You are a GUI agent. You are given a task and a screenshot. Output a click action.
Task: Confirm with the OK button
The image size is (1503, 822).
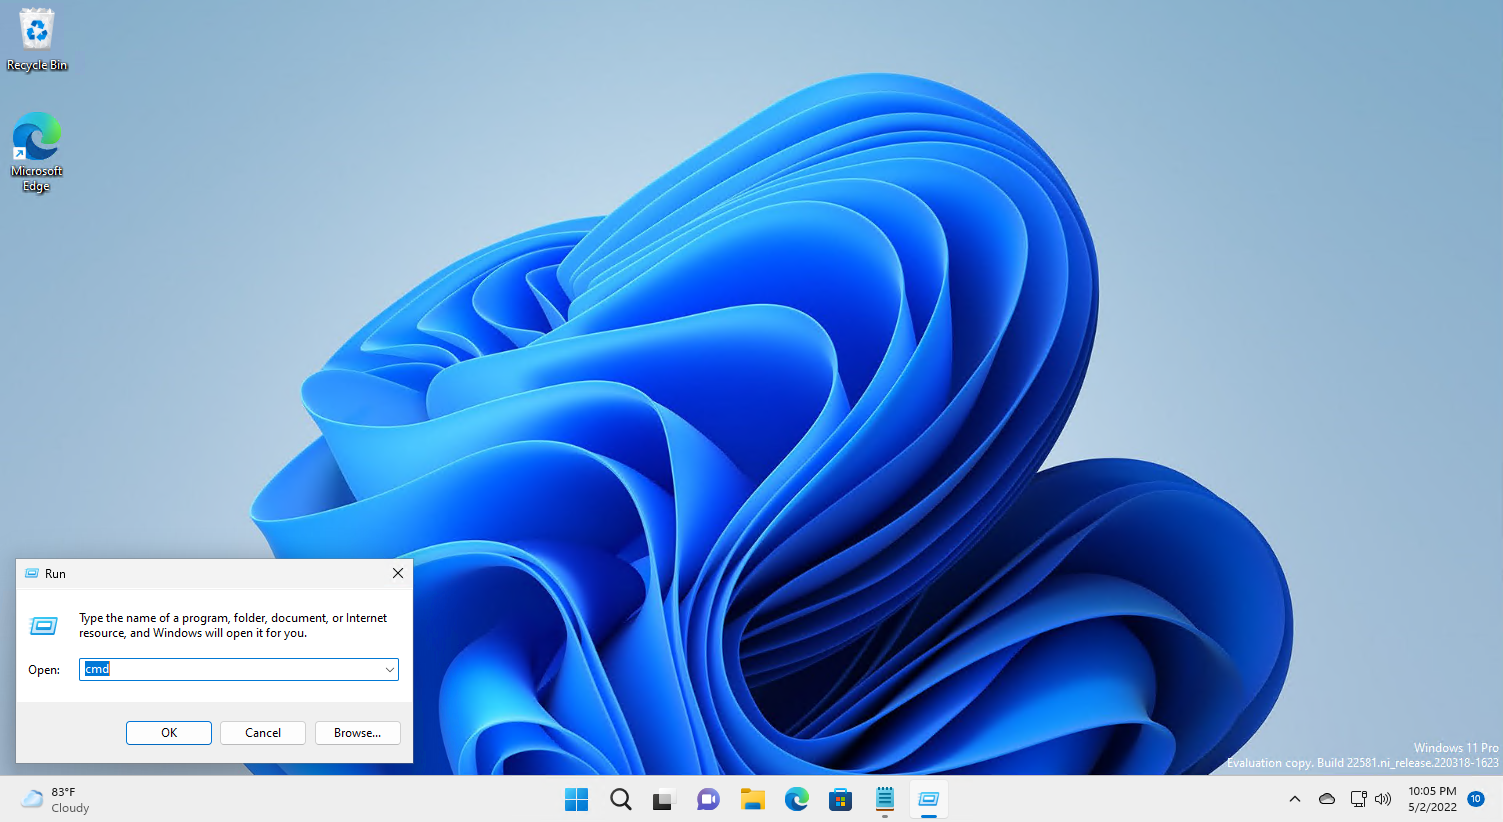pos(168,732)
